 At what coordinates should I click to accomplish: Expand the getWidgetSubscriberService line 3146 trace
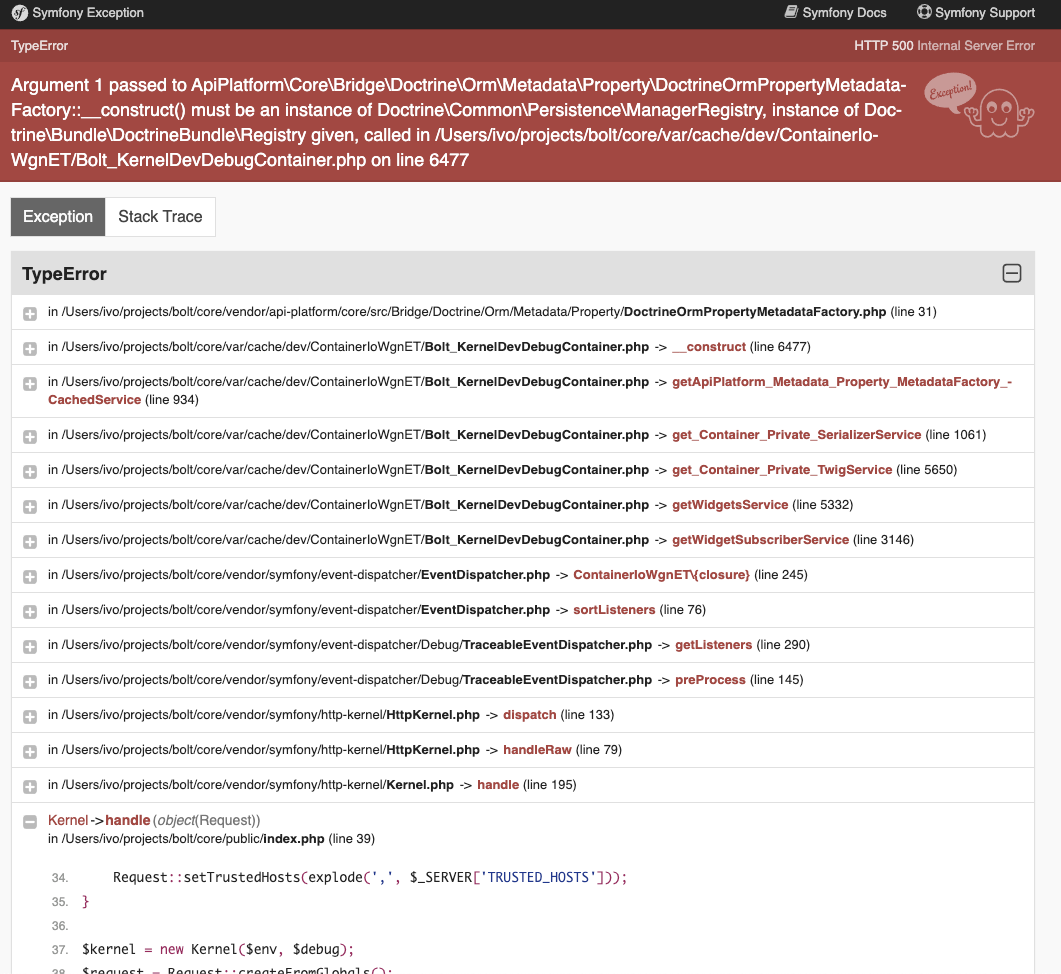coord(30,541)
